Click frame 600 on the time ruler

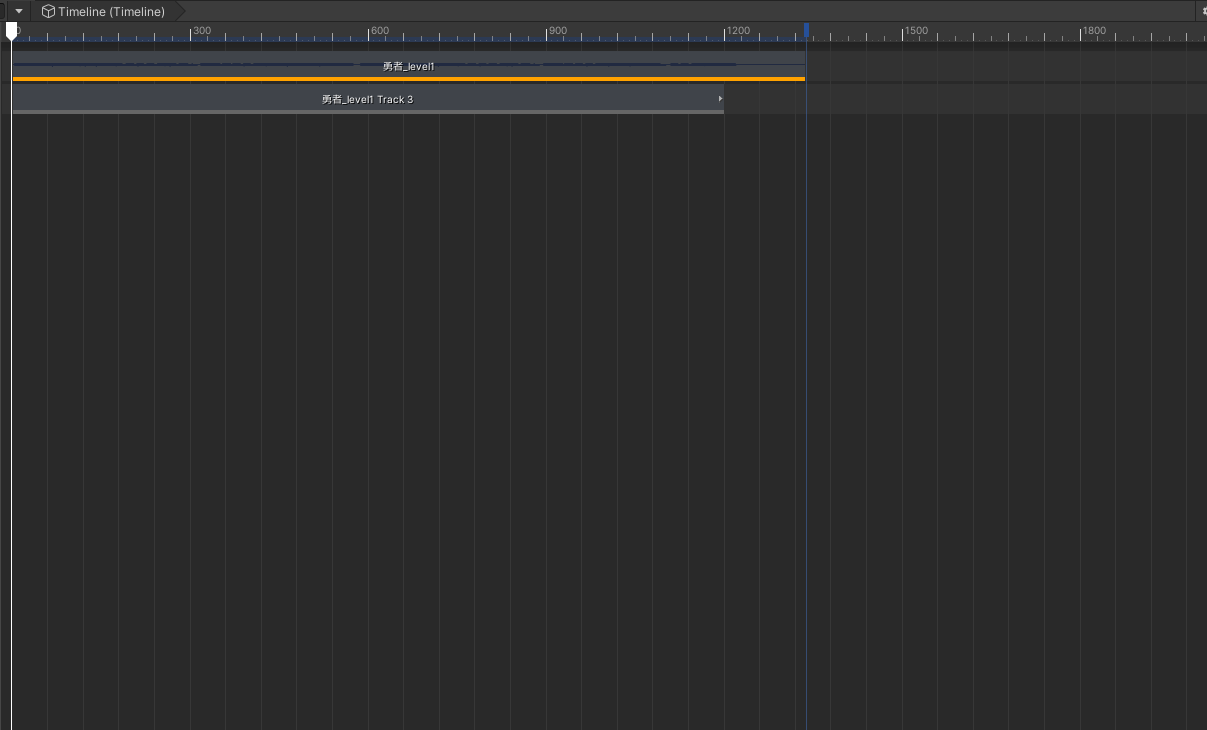[x=379, y=31]
